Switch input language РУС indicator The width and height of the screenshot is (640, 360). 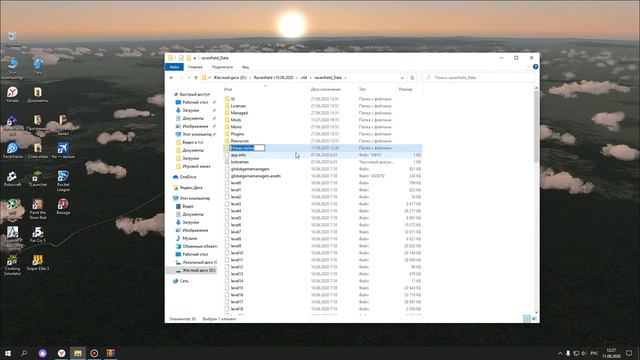pos(594,353)
